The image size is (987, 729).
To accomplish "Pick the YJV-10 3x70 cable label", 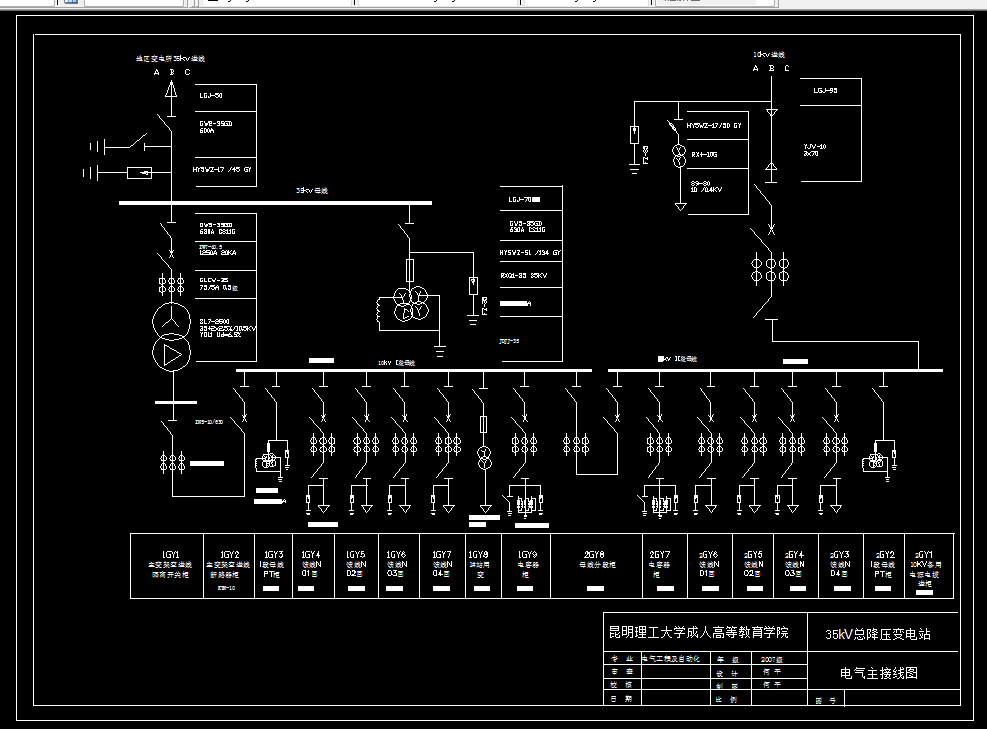I will pos(815,150).
